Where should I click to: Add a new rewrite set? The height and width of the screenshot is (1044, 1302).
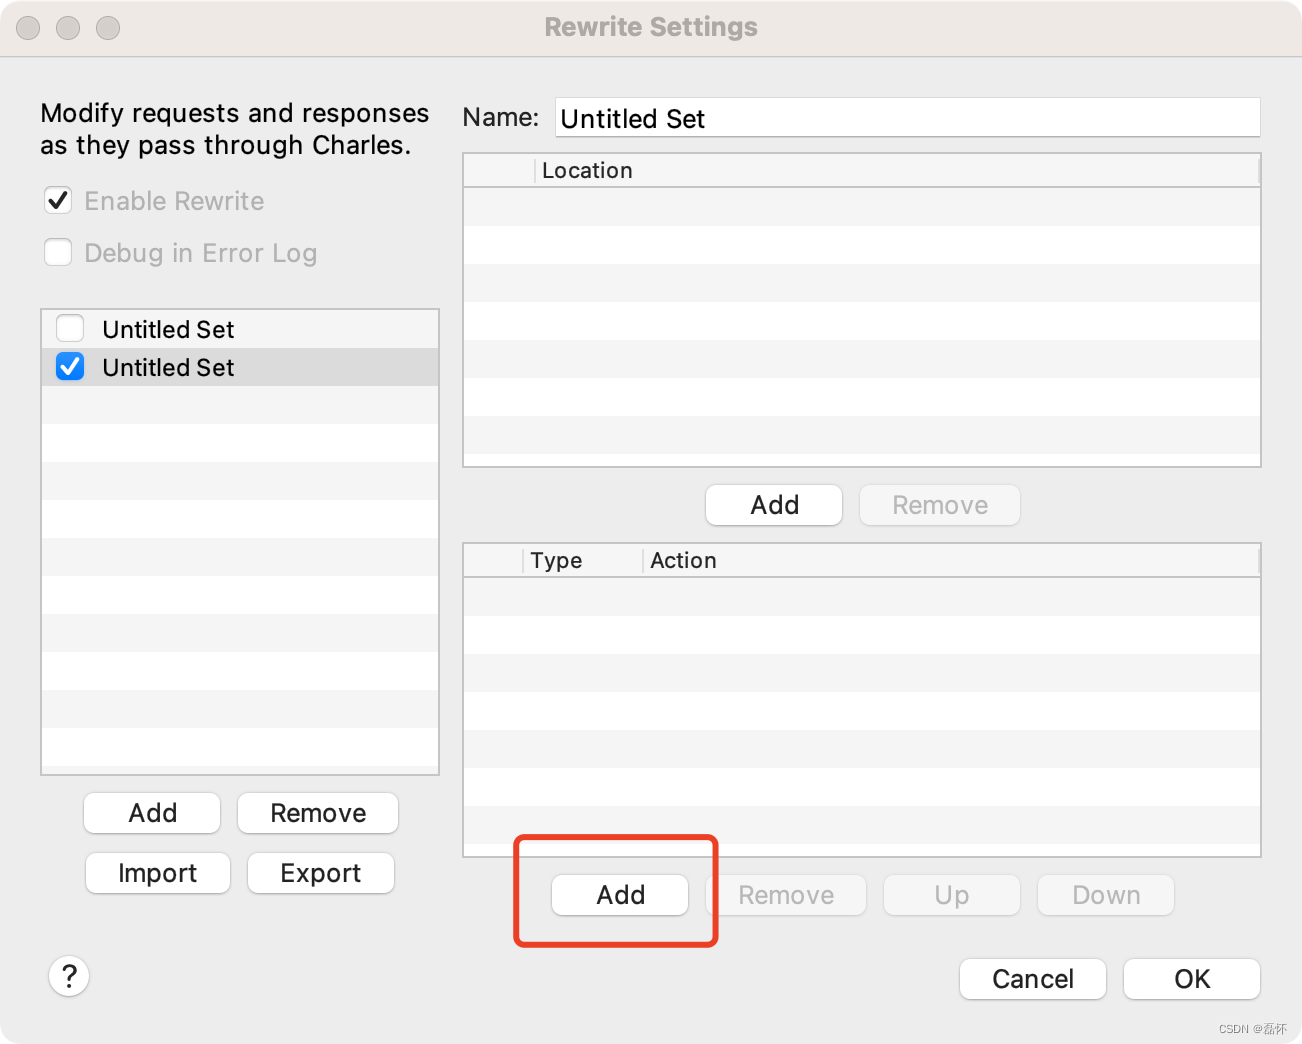coord(152,813)
